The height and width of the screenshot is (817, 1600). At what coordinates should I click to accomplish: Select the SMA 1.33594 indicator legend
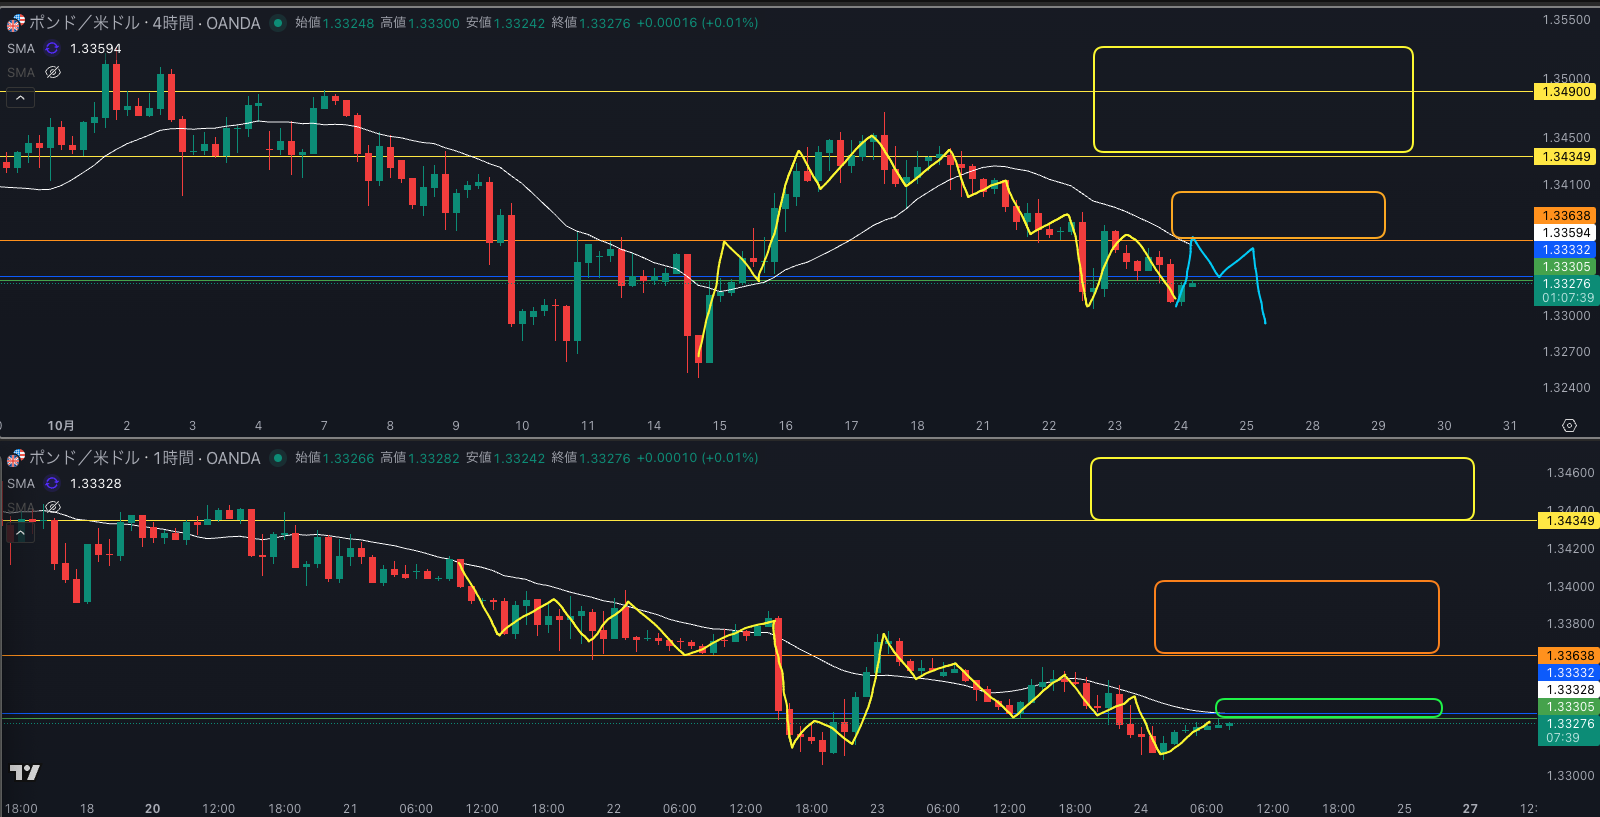(95, 48)
